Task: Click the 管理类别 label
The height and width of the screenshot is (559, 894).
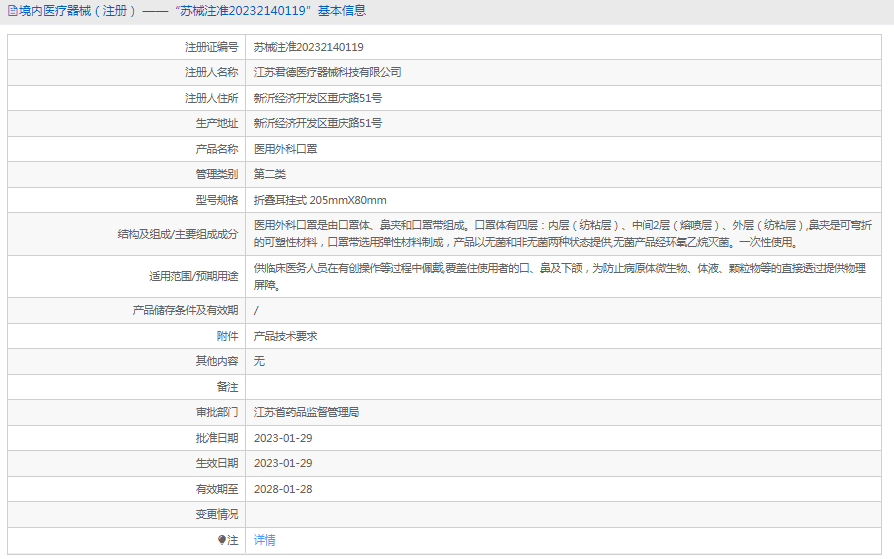Action: [x=217, y=175]
